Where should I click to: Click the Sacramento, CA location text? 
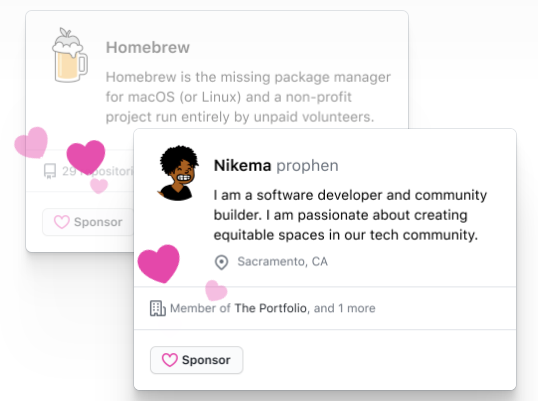click(x=282, y=262)
